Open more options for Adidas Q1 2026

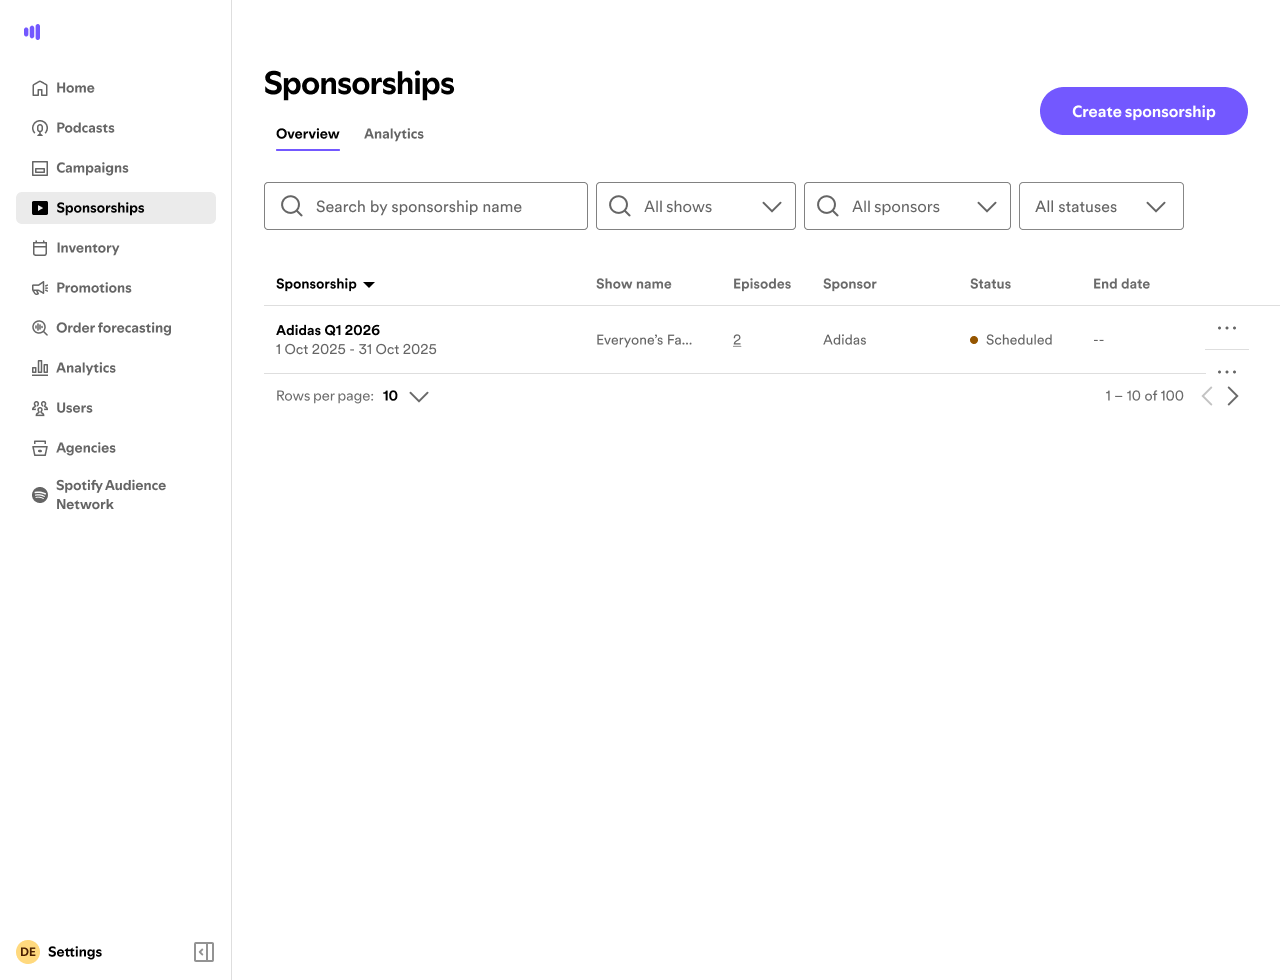click(1227, 328)
